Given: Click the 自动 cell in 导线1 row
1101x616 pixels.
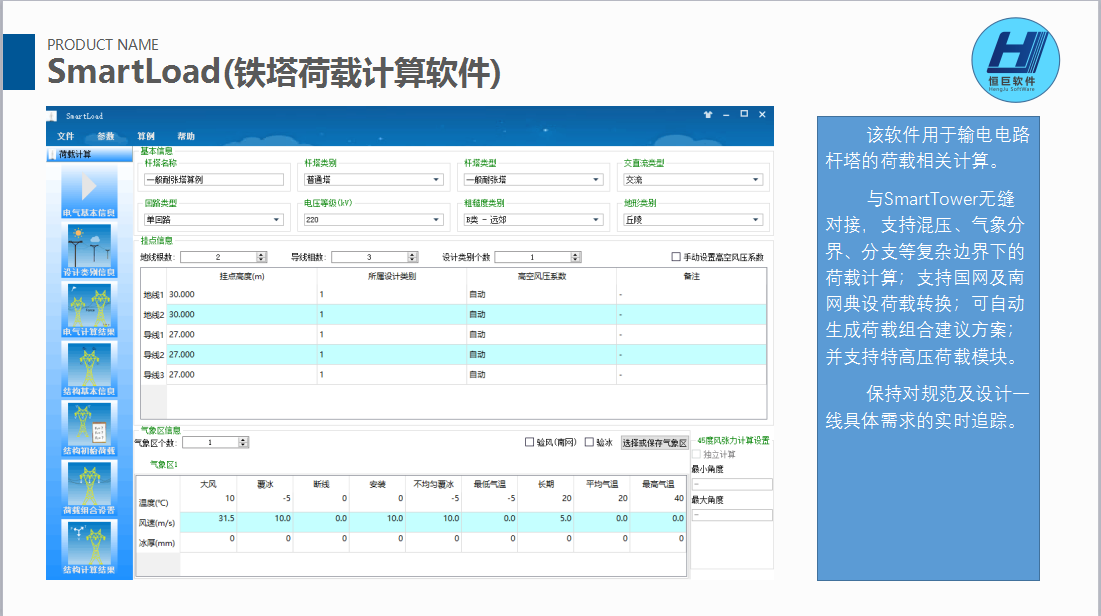Looking at the screenshot, I should 542,335.
